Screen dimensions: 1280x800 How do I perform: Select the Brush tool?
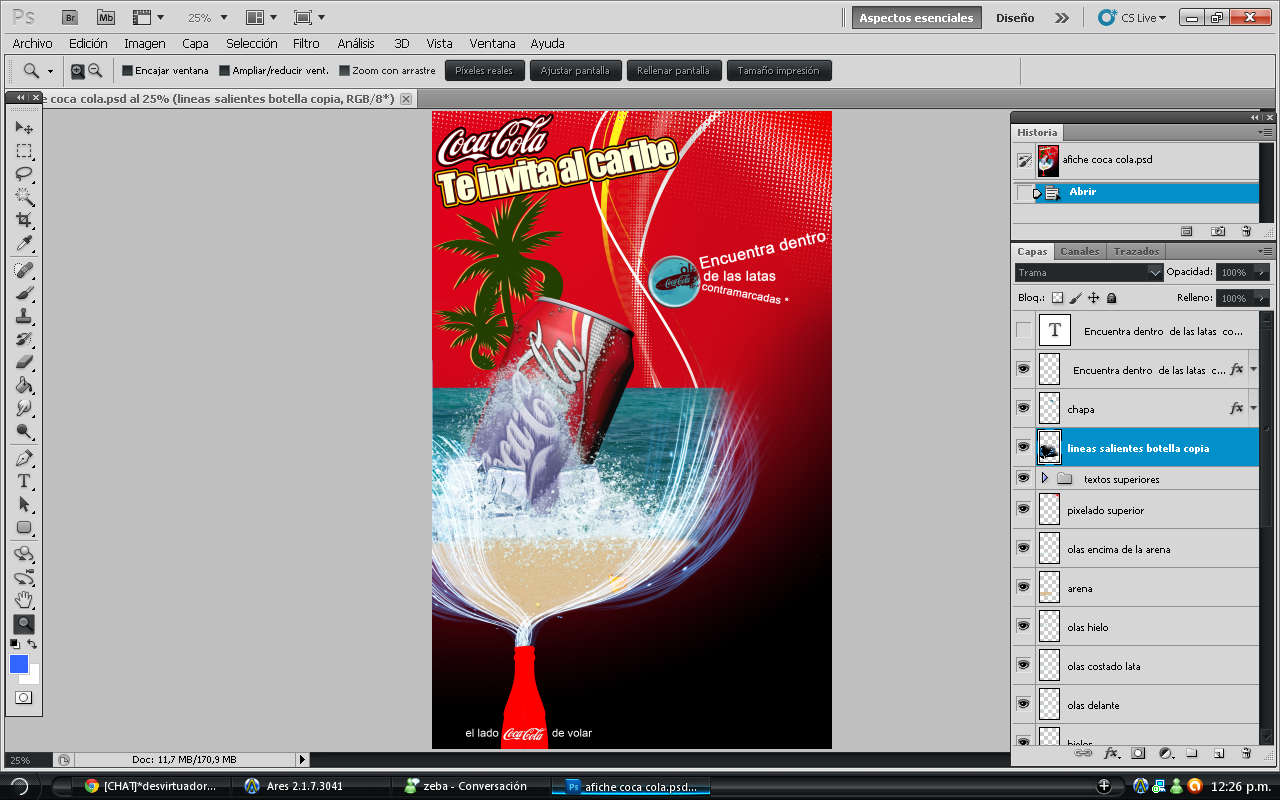(x=24, y=293)
